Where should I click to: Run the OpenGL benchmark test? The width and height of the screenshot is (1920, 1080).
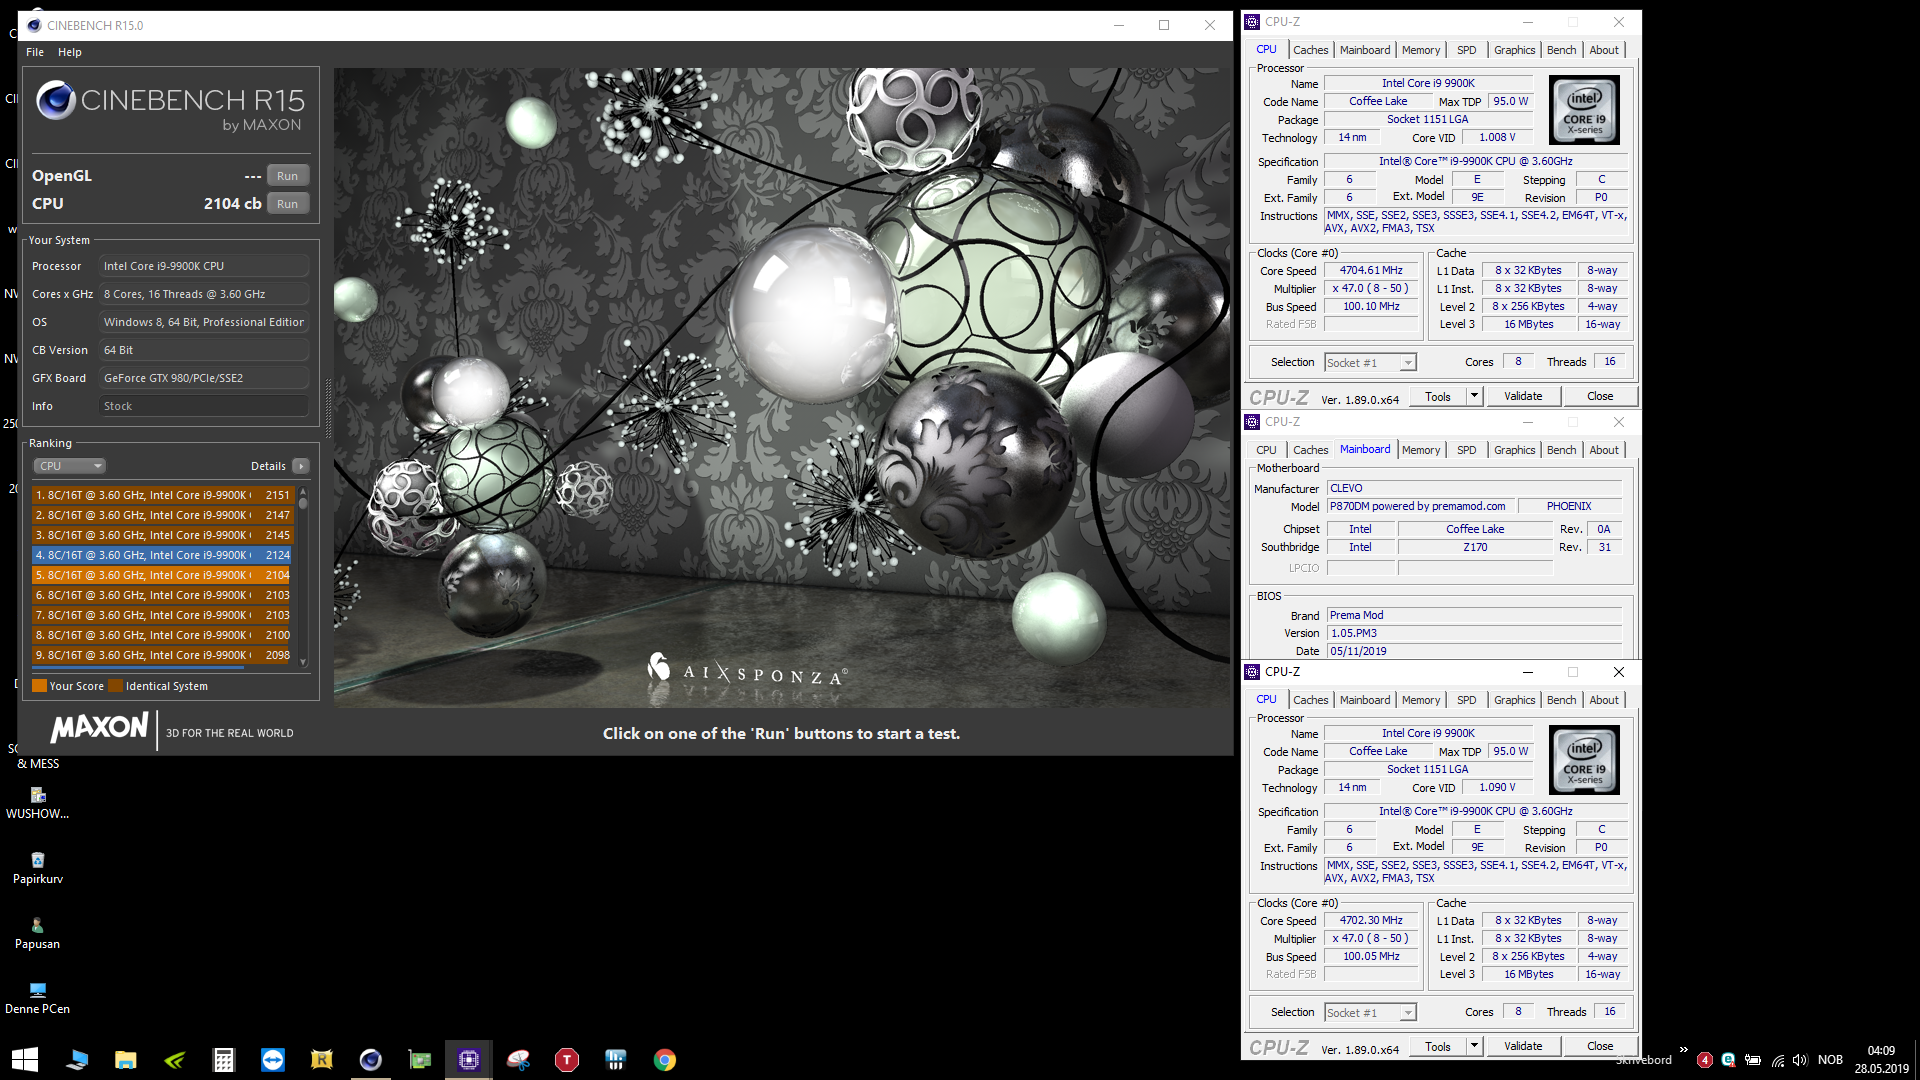pos(287,176)
